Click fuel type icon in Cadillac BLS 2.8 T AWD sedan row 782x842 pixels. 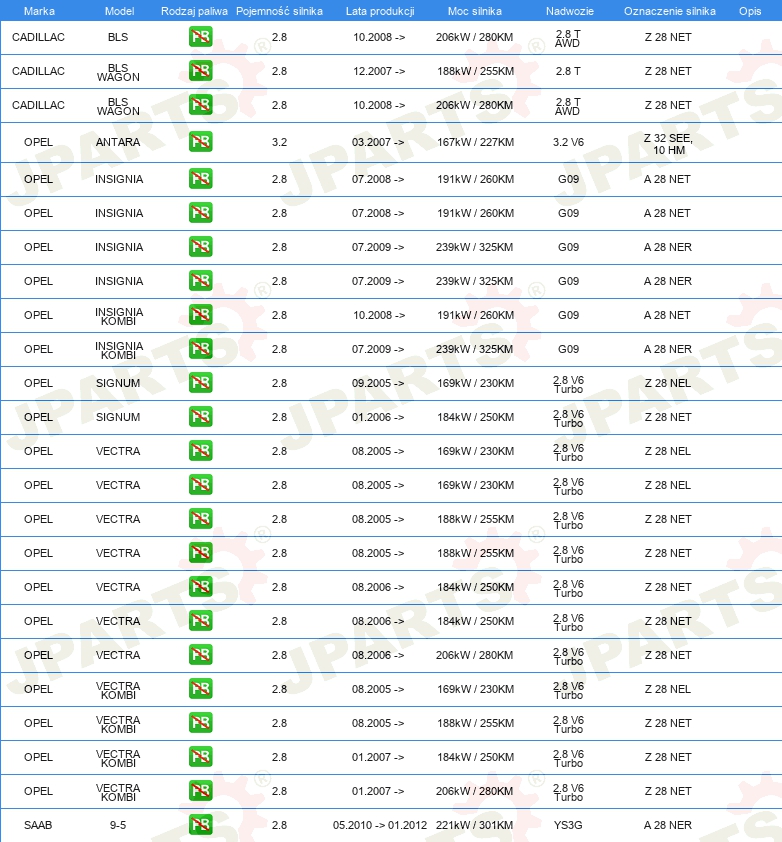click(x=200, y=37)
